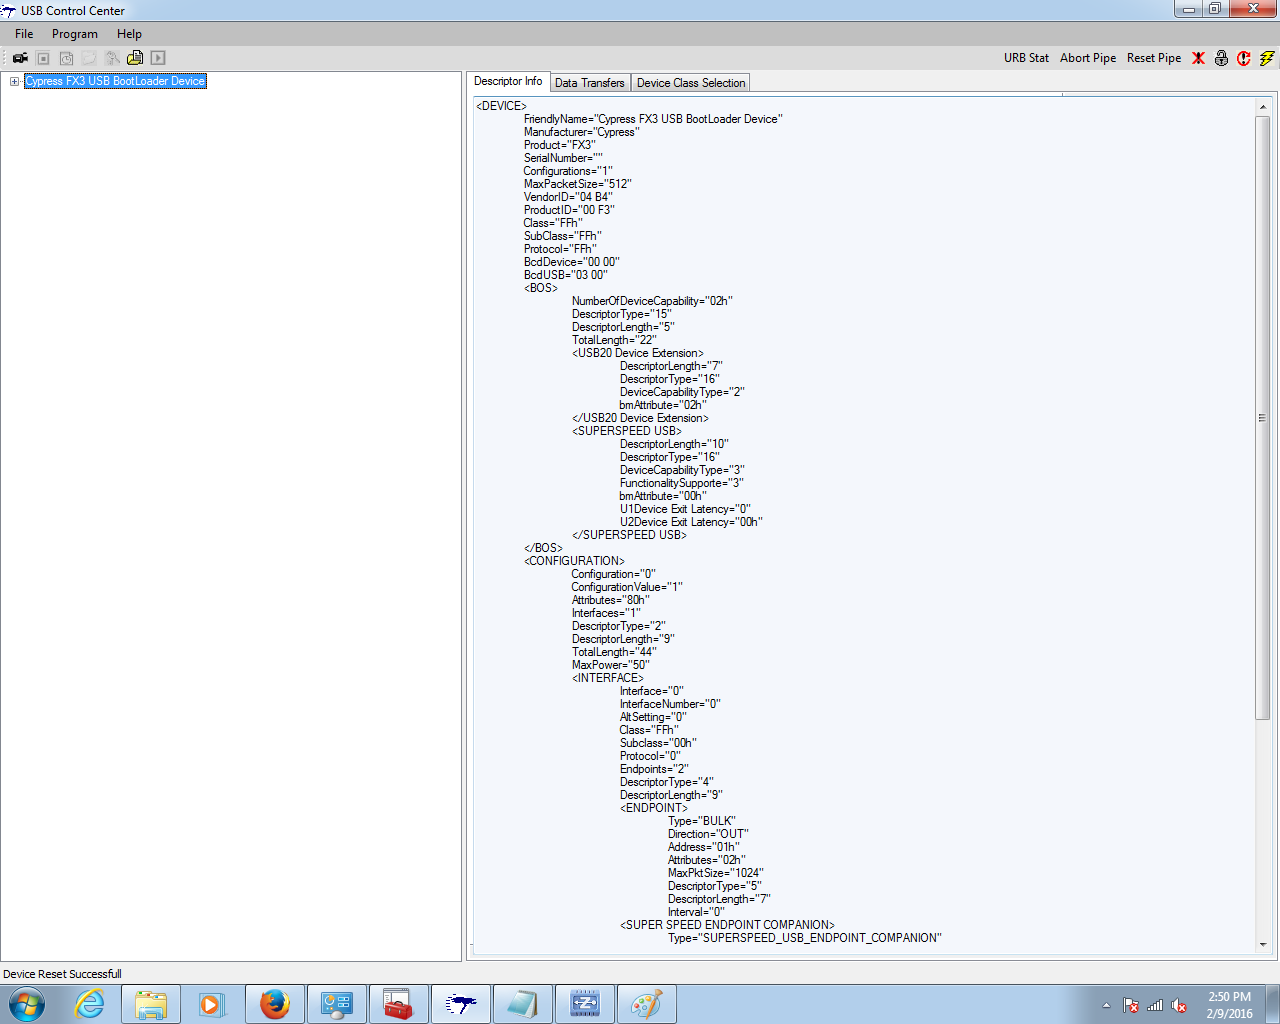
Task: Click the taskbar clock showing 2:50 PM
Action: pos(1229,1005)
